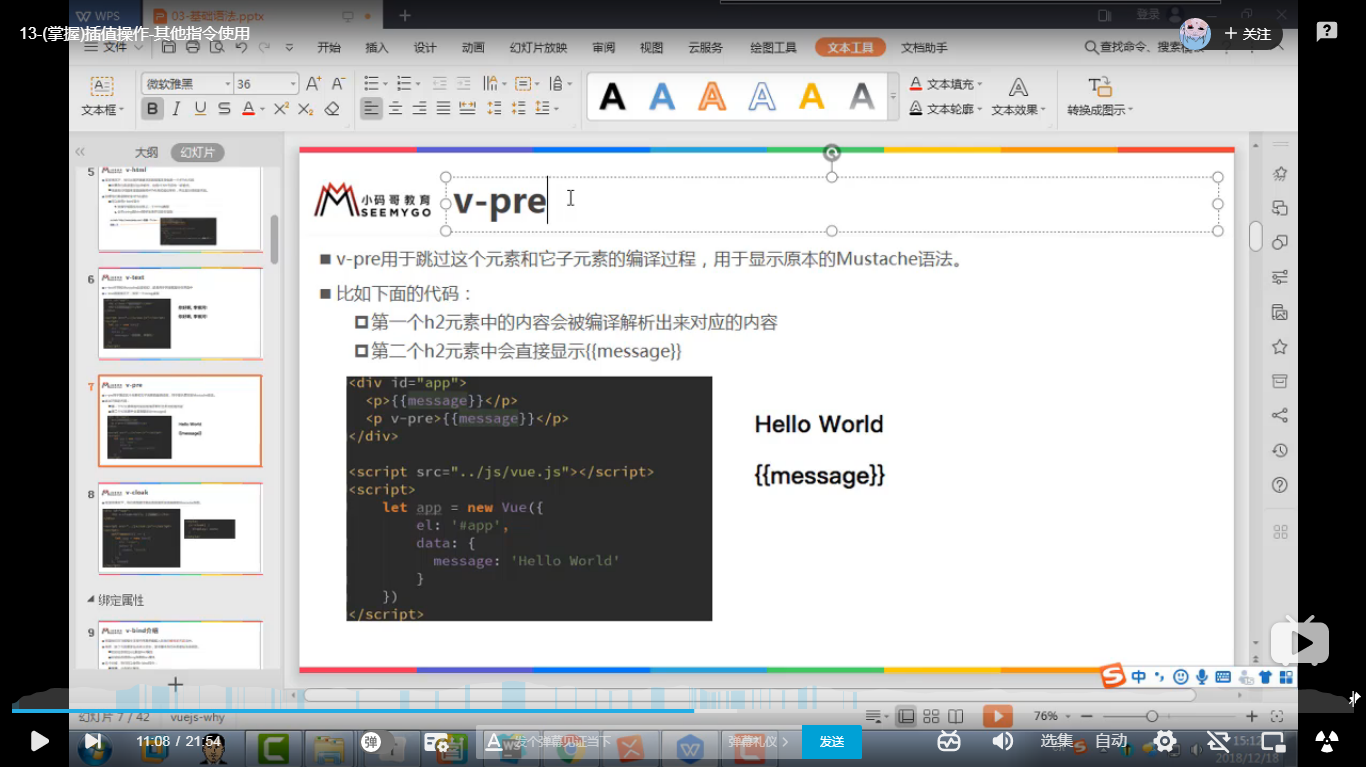The height and width of the screenshot is (767, 1366).
Task: Toggle Strikethrough formatting
Action: pyautogui.click(x=224, y=109)
